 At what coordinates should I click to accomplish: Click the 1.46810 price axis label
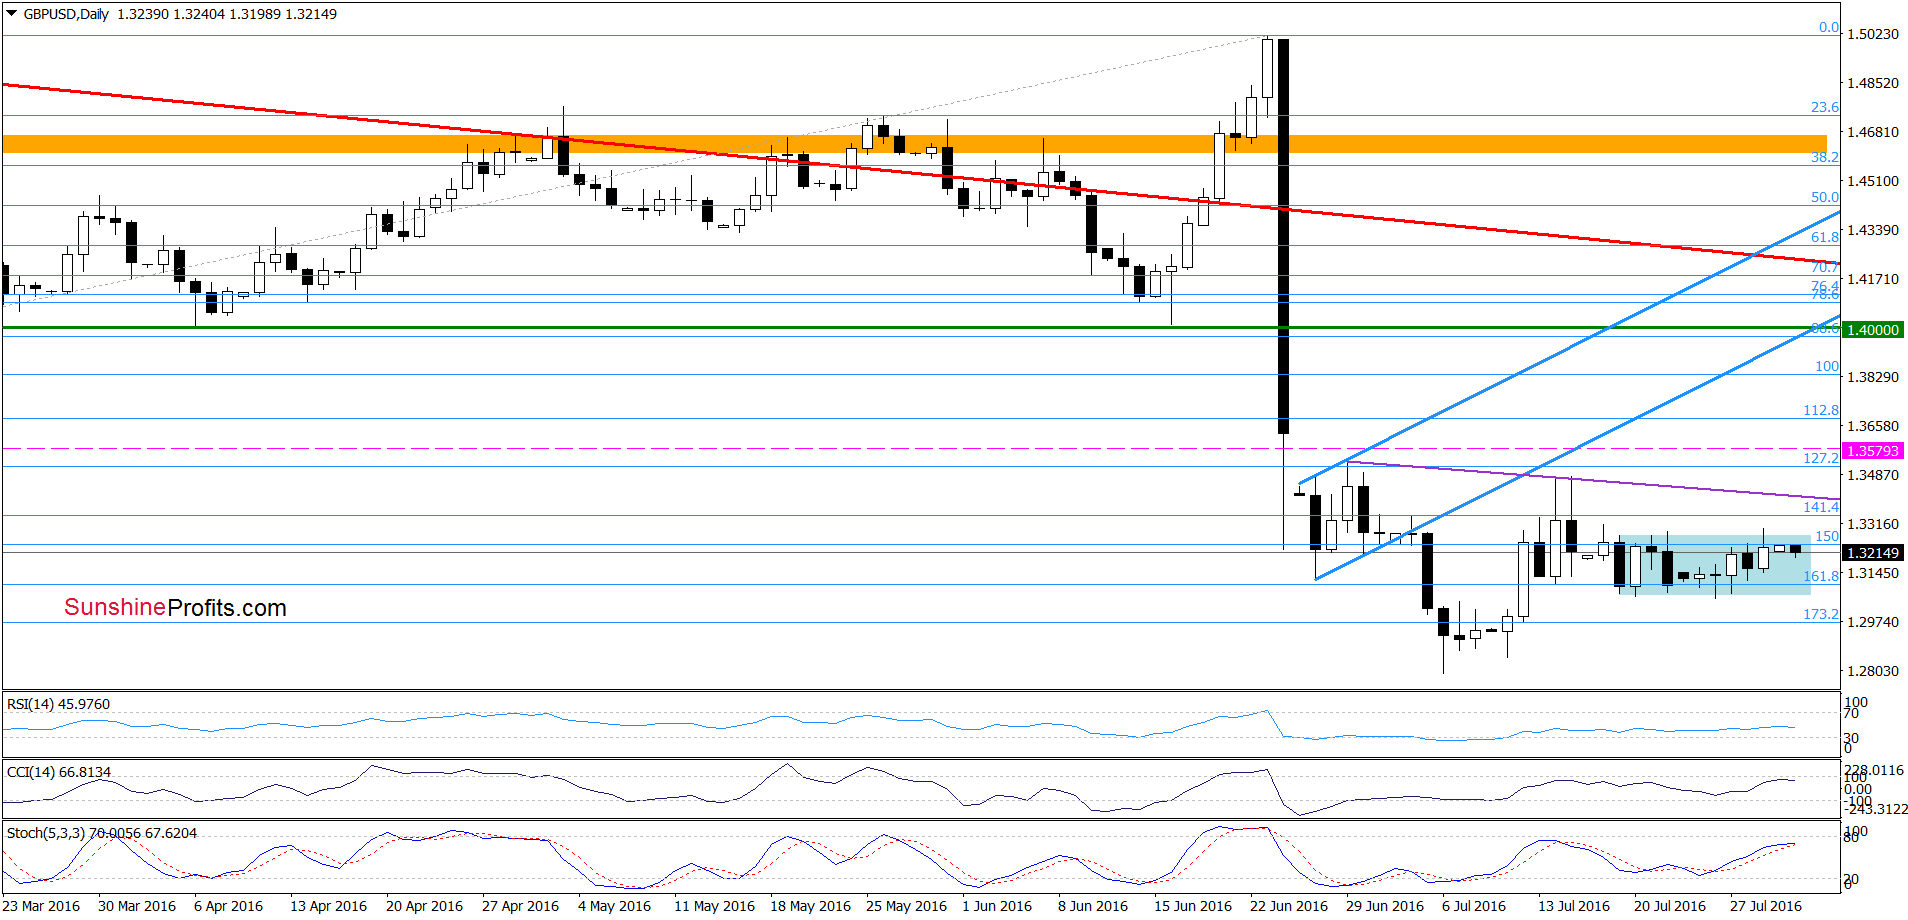click(1872, 132)
